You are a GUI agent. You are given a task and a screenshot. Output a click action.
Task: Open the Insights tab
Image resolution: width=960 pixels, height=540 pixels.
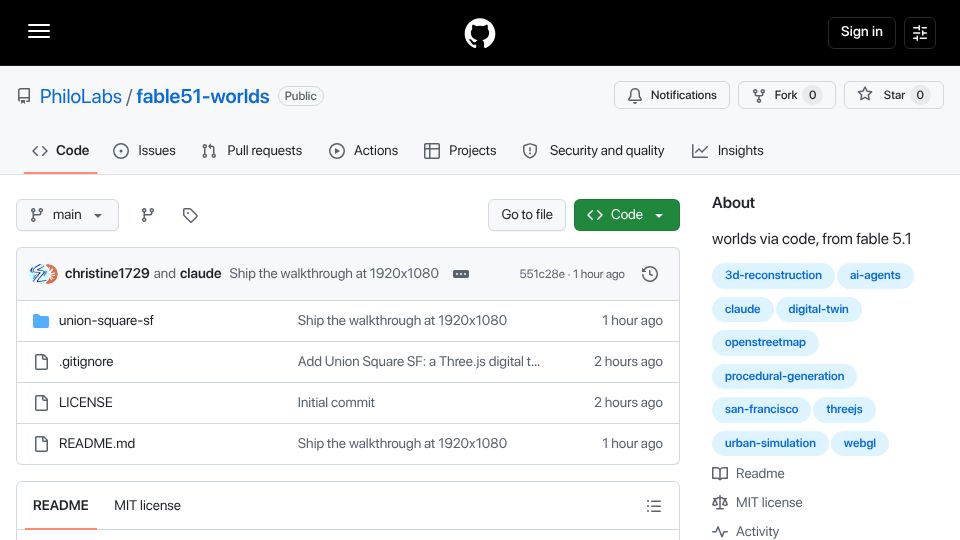[x=727, y=151]
